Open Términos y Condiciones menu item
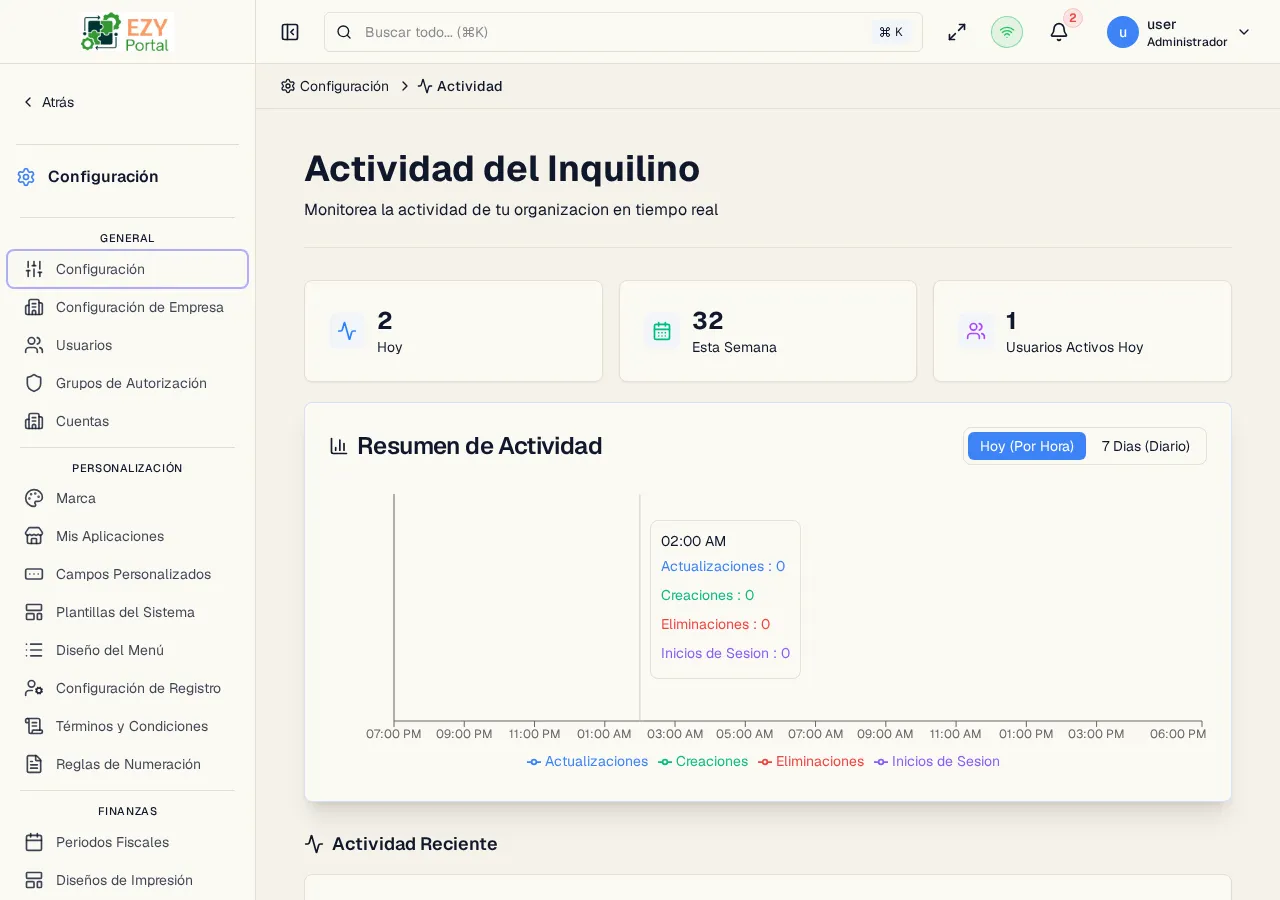Viewport: 1280px width, 900px height. (127, 726)
